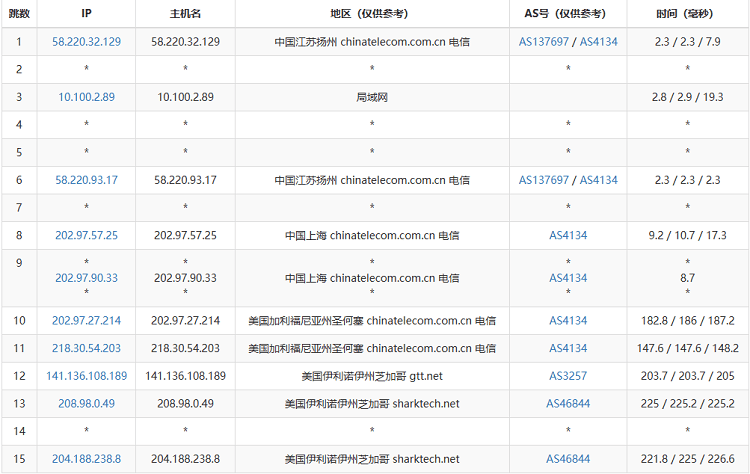Open IP link 218.30.54.203
This screenshot has width=750, height=474.
point(86,348)
